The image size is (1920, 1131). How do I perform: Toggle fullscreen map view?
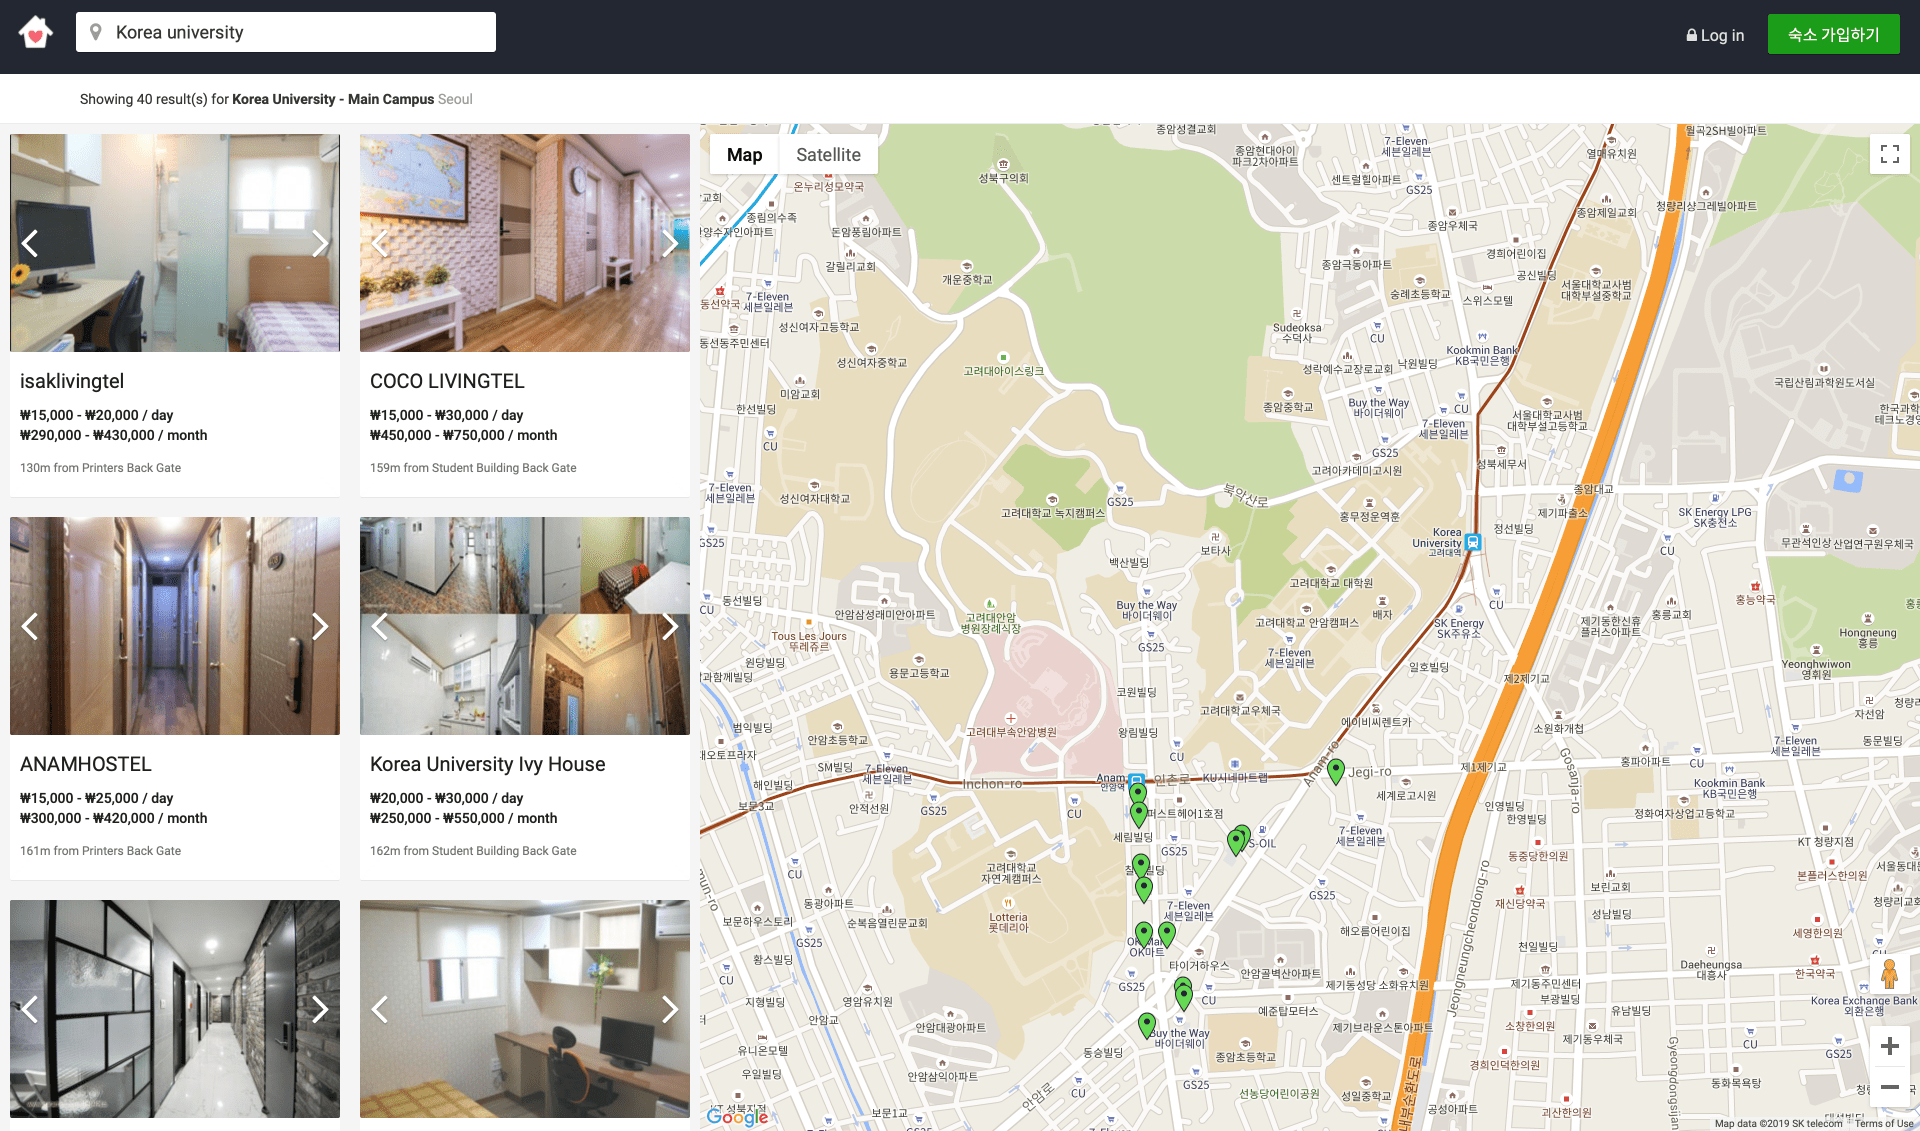1890,154
